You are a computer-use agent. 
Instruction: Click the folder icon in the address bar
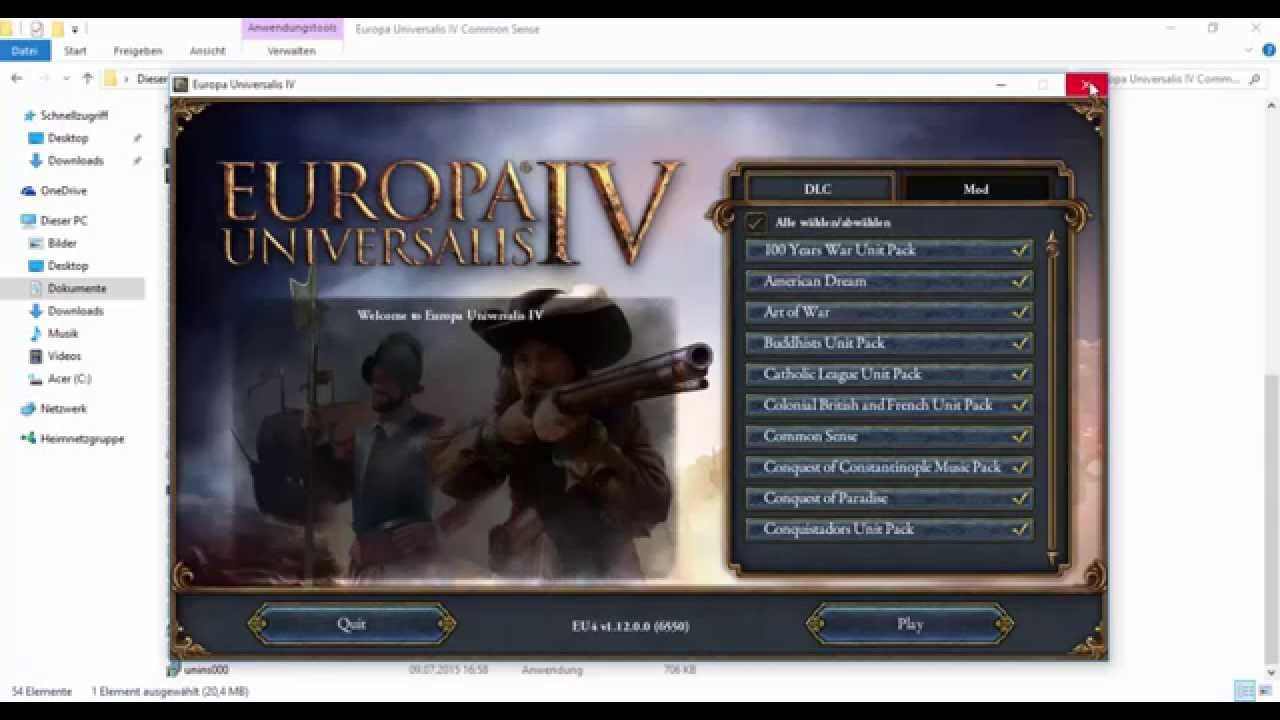pos(111,79)
